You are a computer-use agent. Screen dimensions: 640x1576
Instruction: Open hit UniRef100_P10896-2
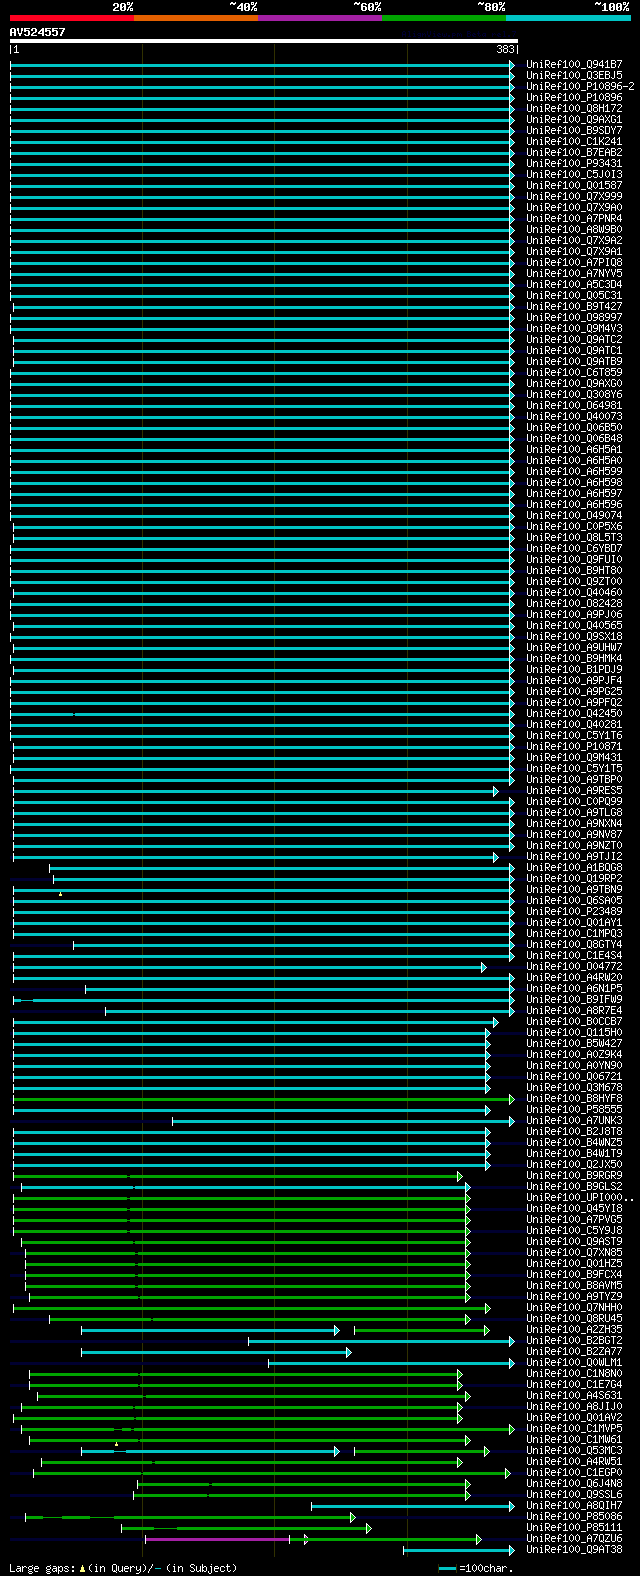point(580,86)
